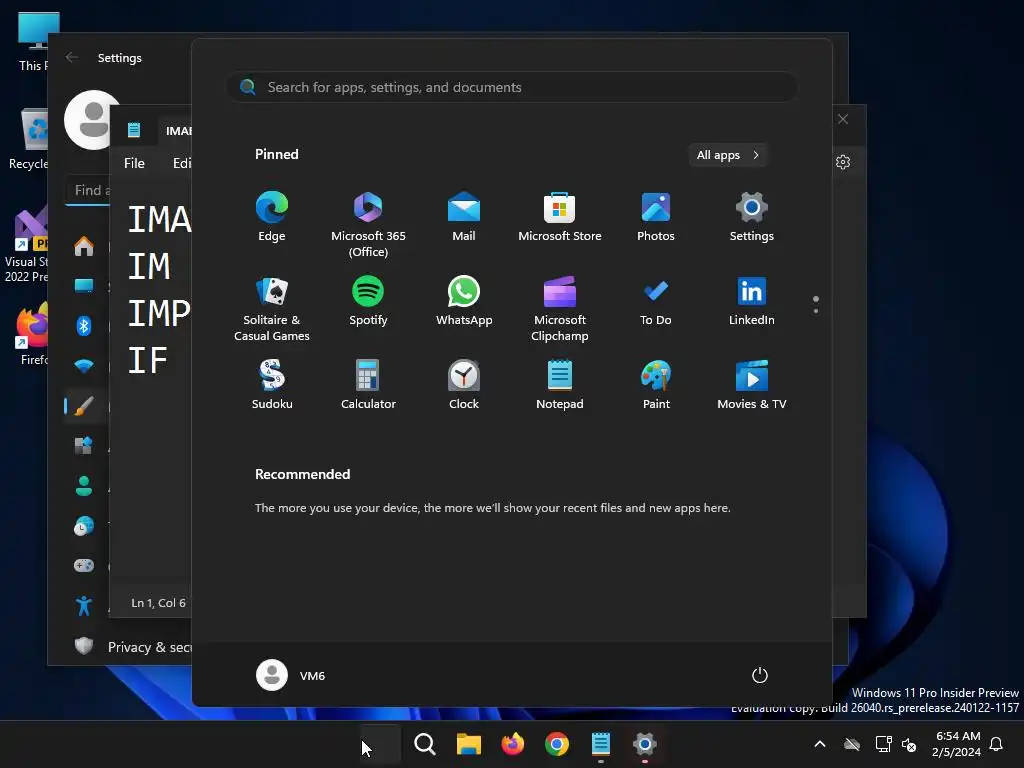Image resolution: width=1024 pixels, height=768 pixels.
Task: Open Edge from pinned apps
Action: (x=272, y=217)
